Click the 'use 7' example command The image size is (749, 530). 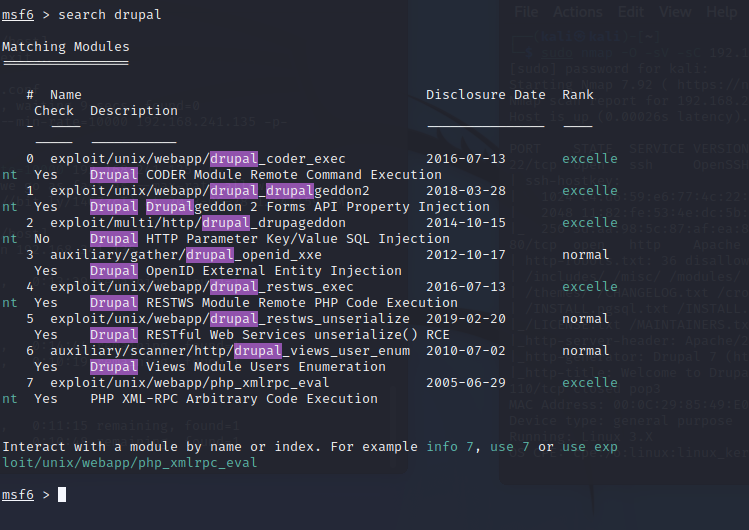509,447
